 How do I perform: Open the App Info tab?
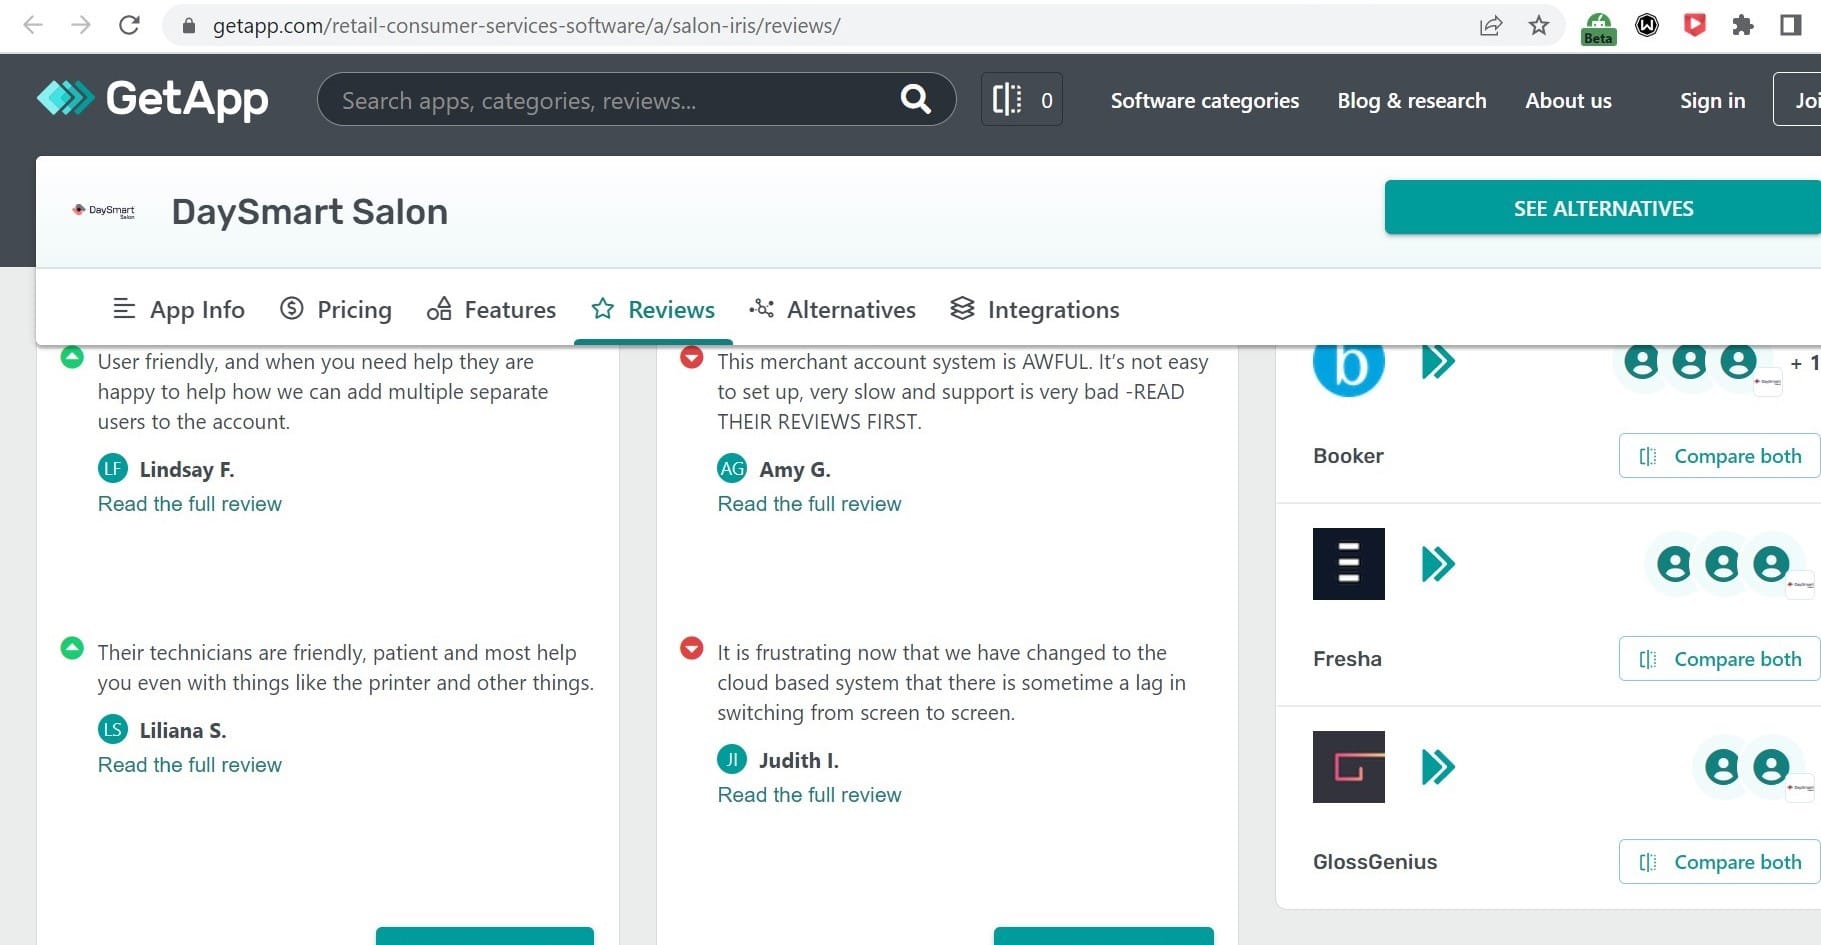[x=179, y=310]
